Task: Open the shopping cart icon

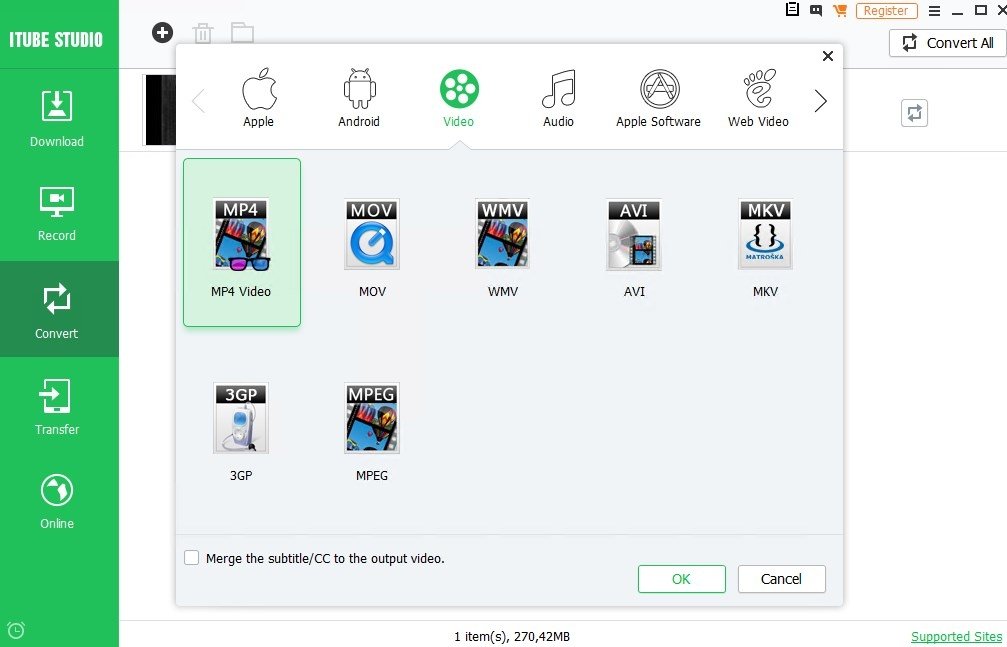Action: click(x=839, y=10)
